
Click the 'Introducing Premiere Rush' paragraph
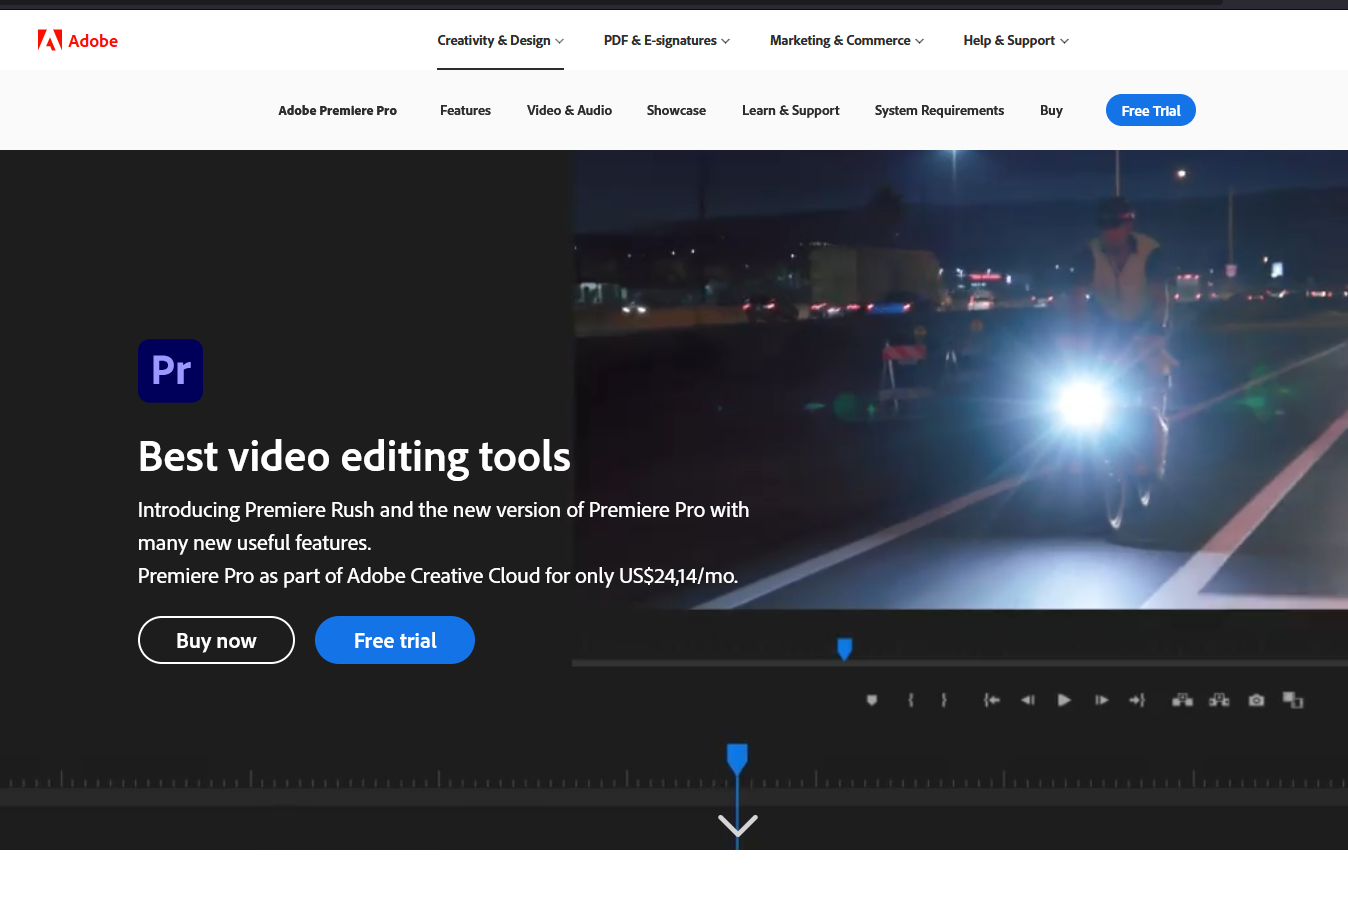point(444,526)
